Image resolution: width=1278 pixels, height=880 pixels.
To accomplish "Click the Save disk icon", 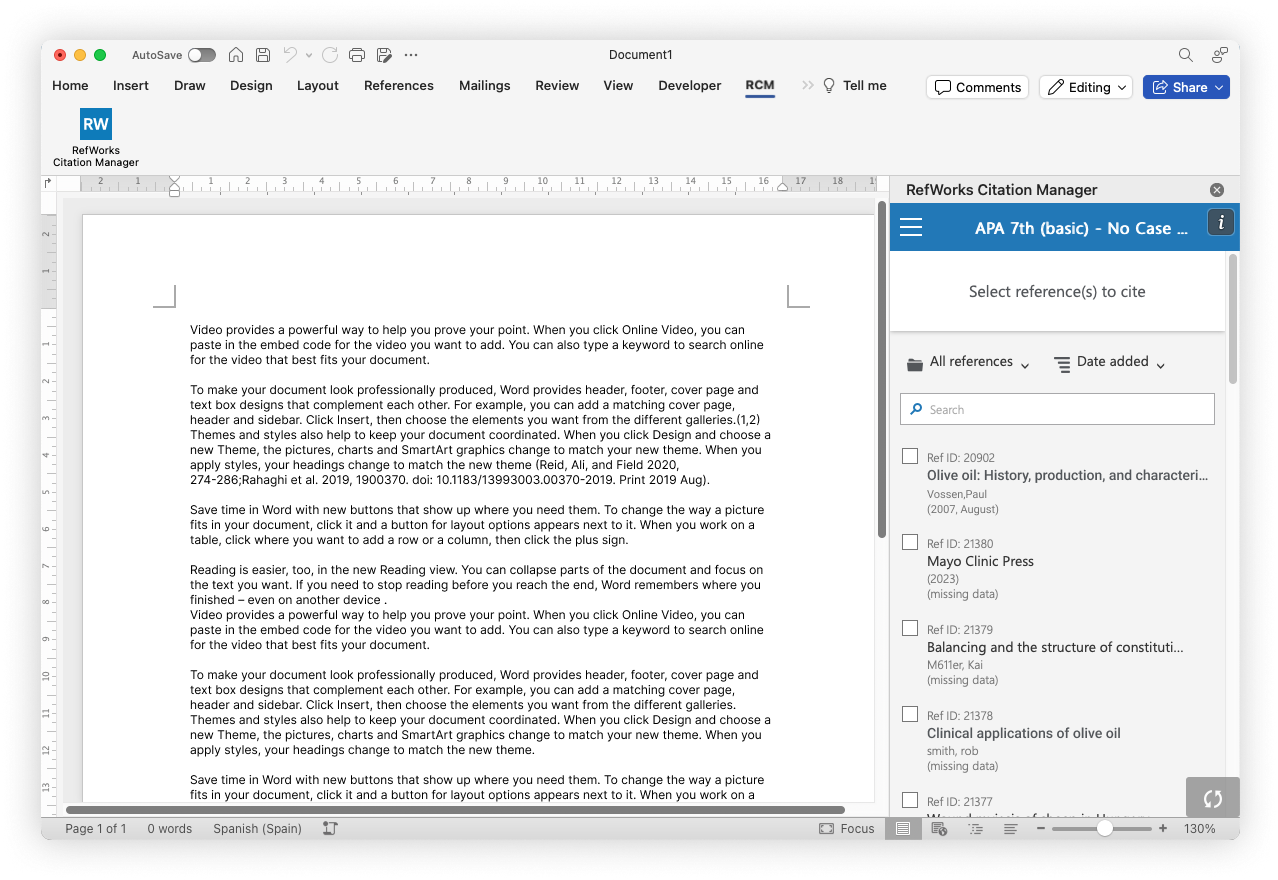I will click(263, 55).
